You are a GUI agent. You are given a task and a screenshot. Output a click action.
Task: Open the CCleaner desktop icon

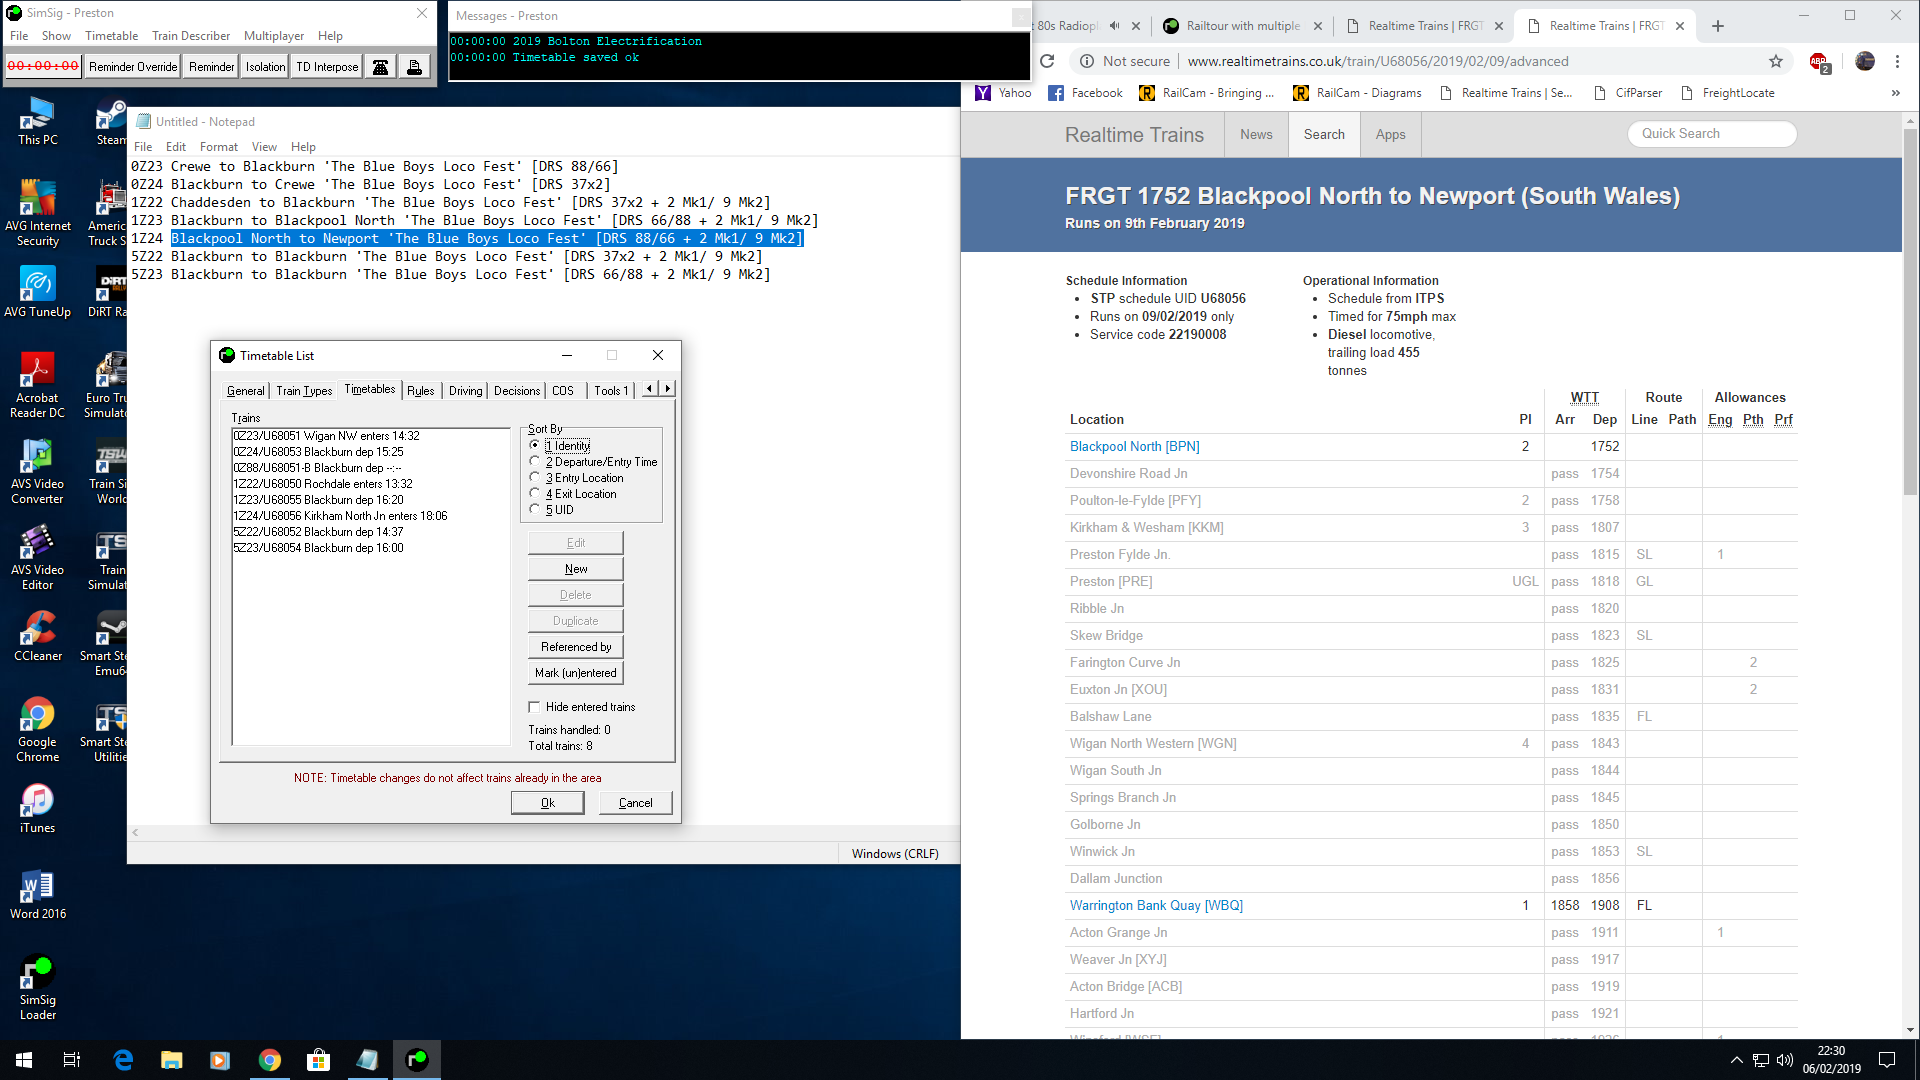point(37,637)
